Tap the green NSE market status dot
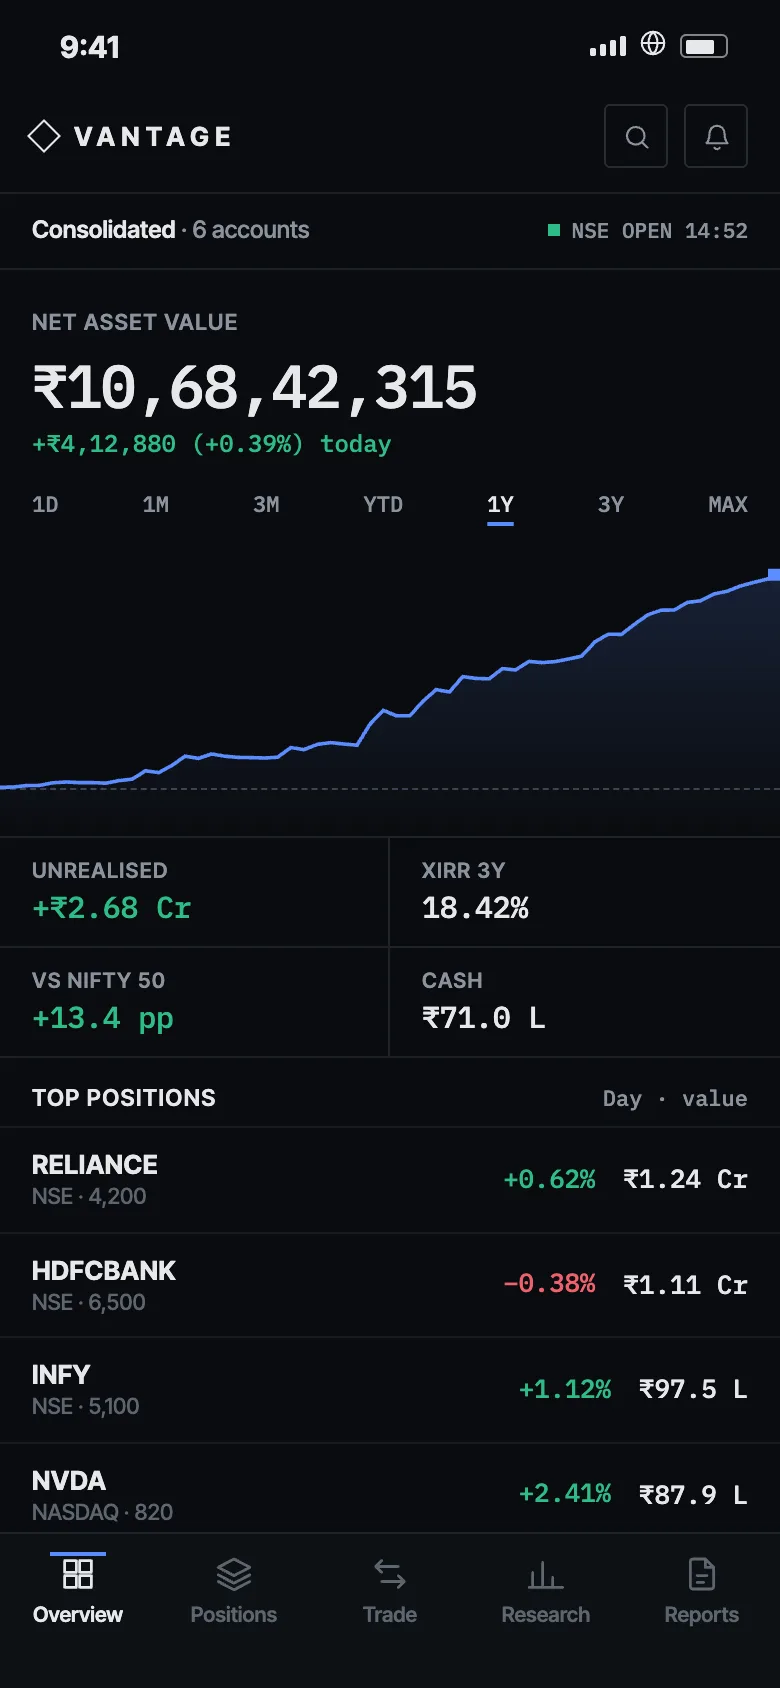Screen dimensions: 780x1688 [554, 230]
